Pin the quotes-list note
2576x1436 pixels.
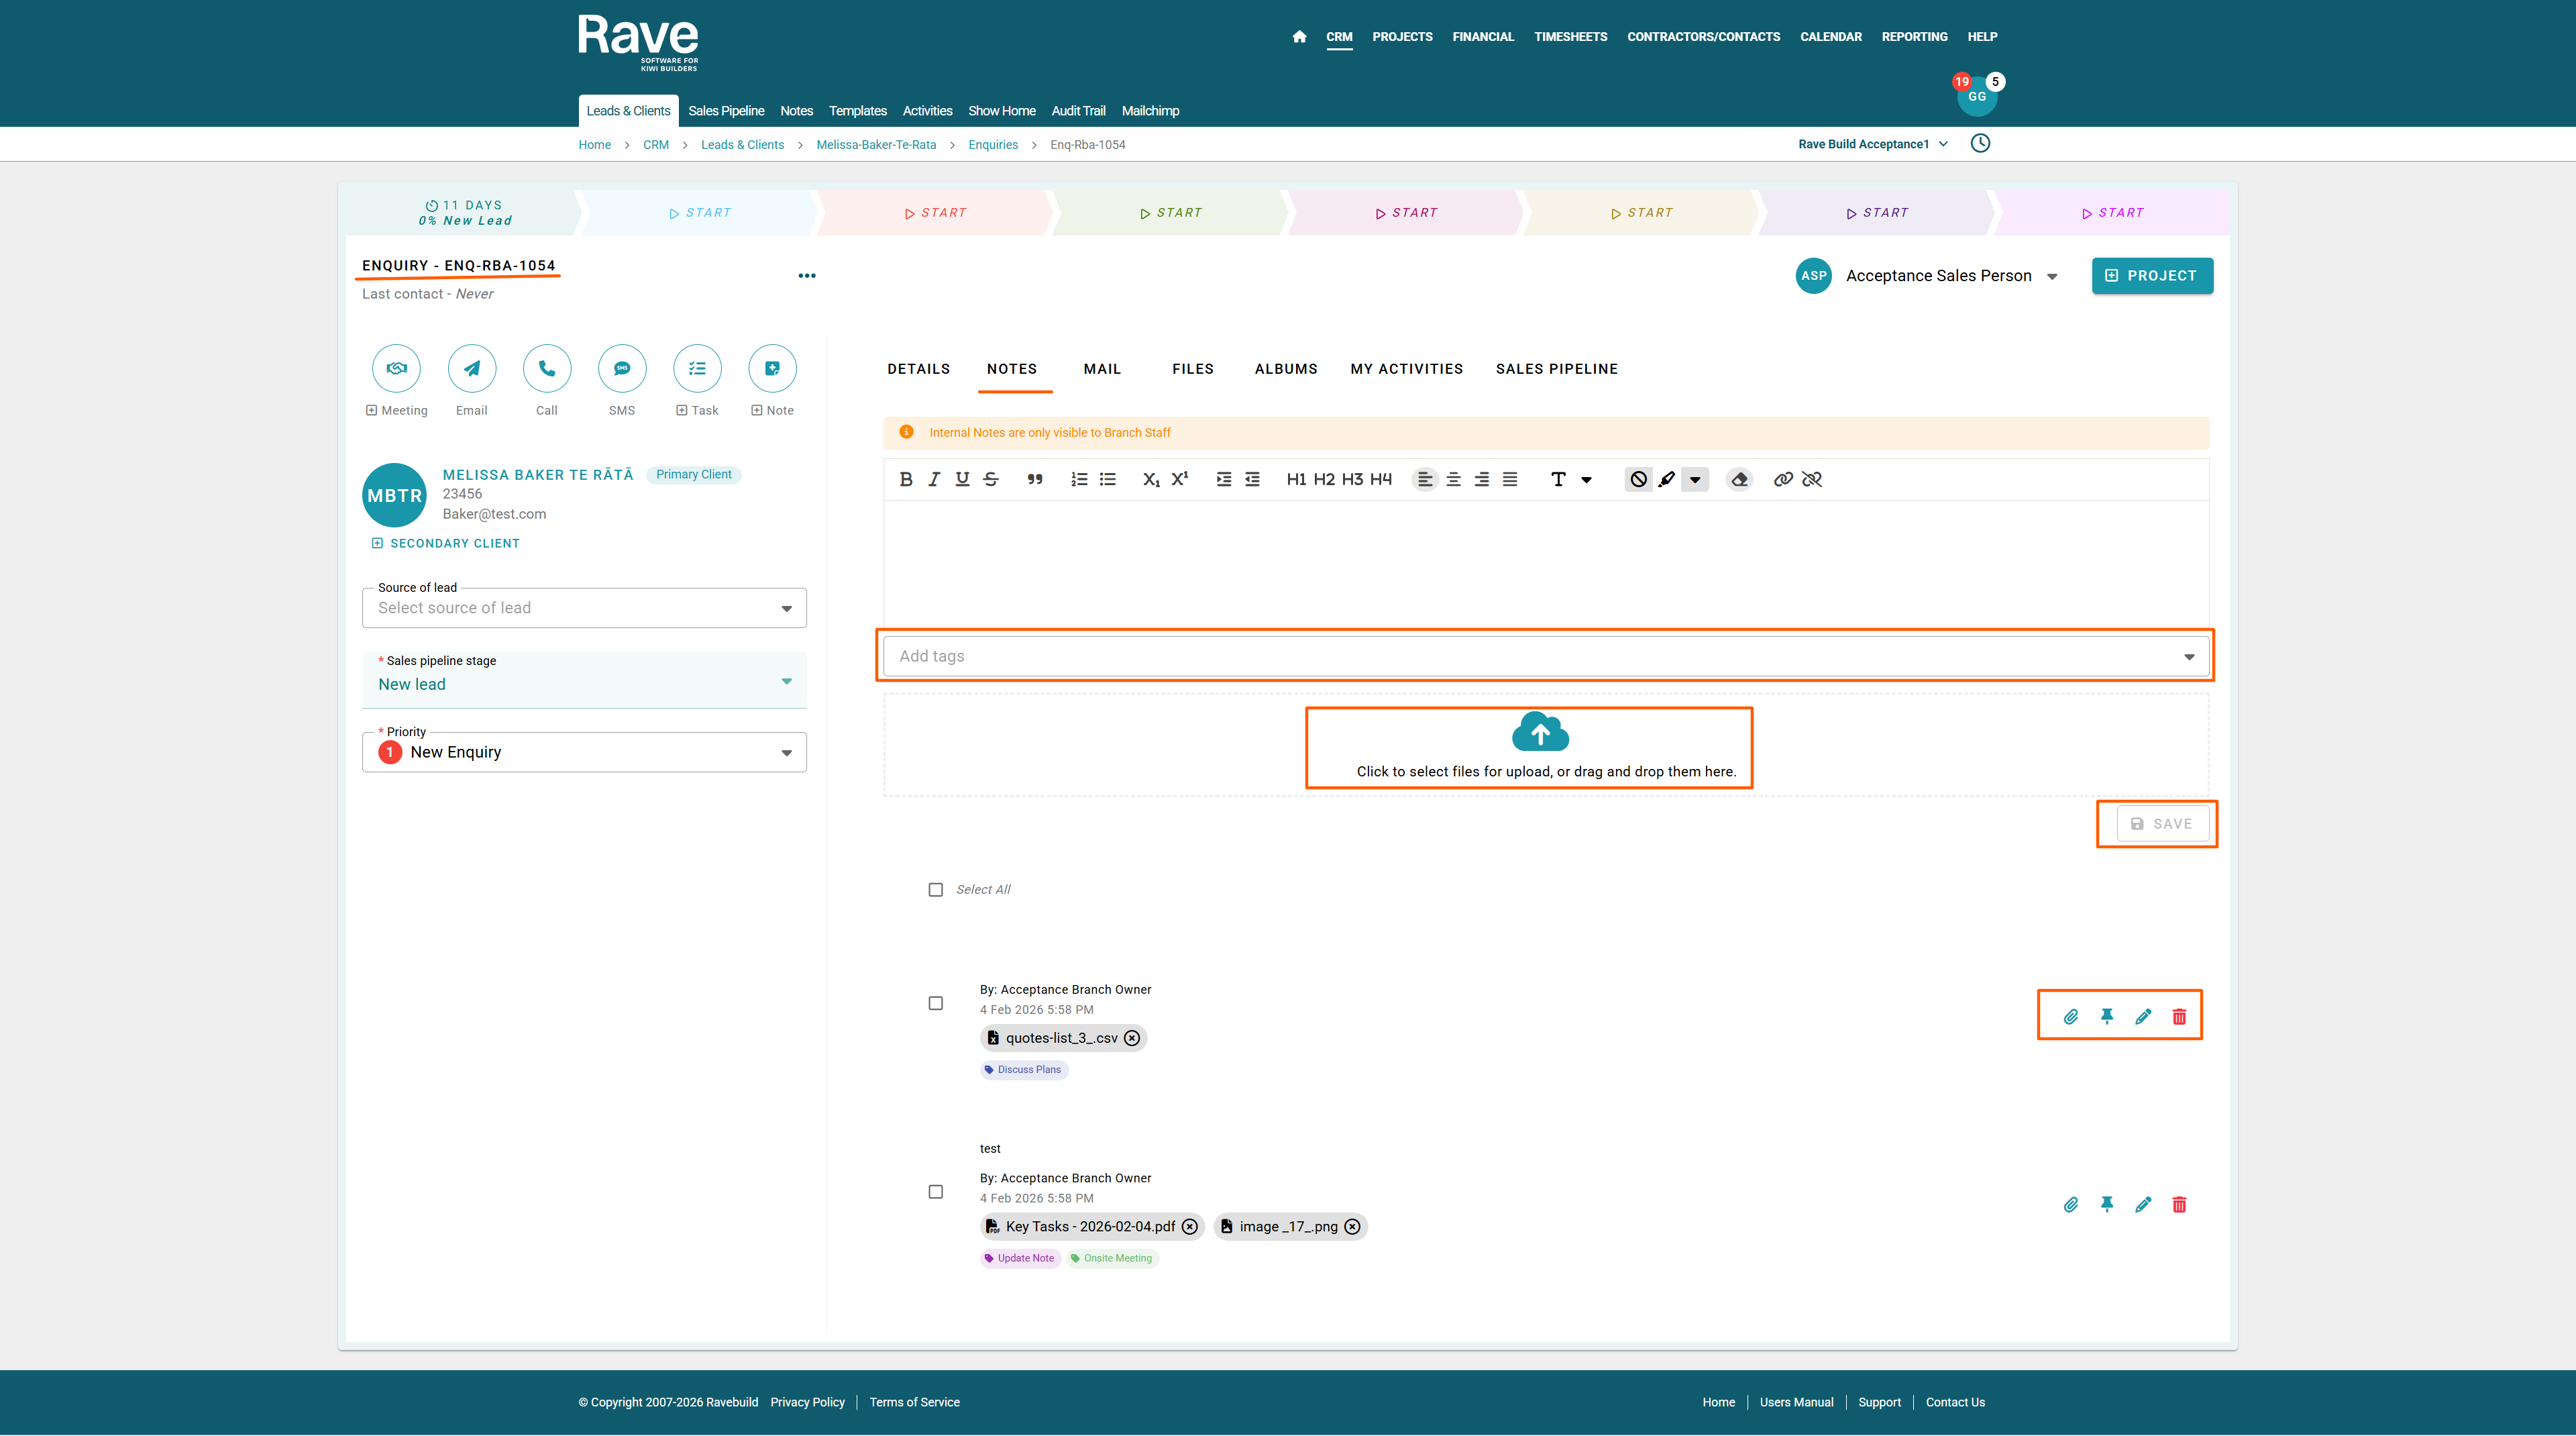(2107, 1016)
